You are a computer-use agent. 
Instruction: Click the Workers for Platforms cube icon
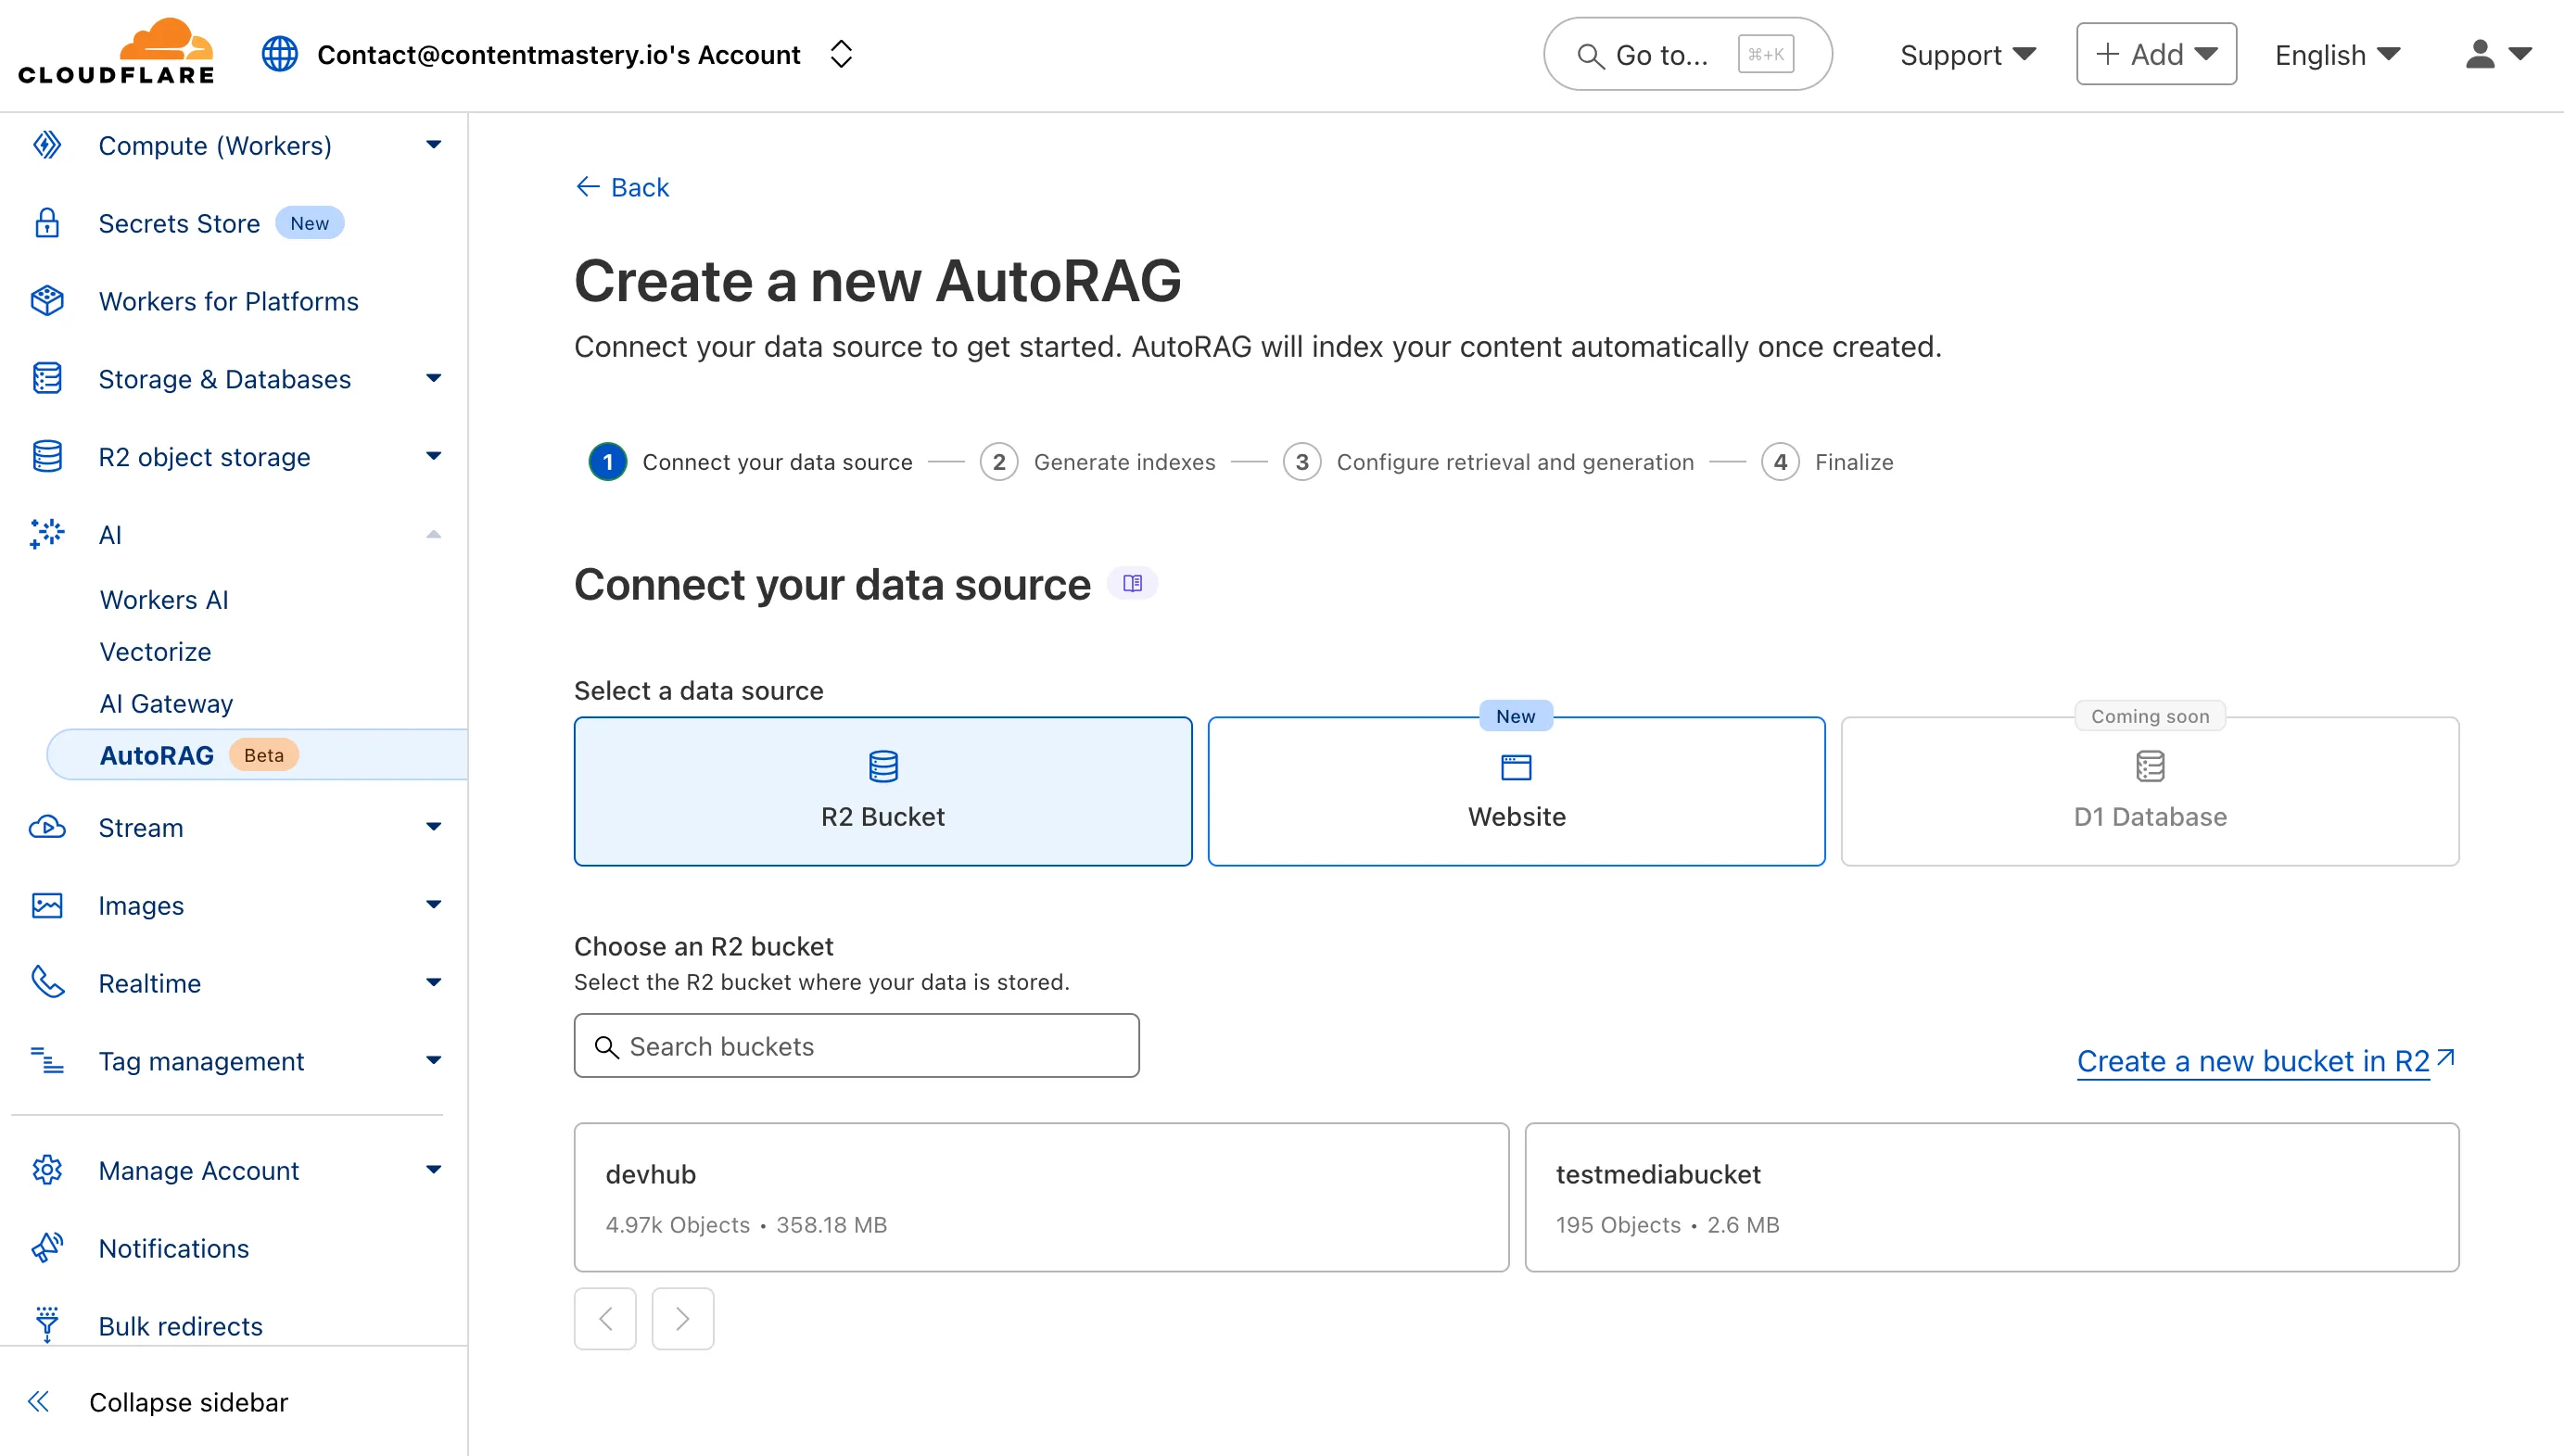[x=47, y=301]
